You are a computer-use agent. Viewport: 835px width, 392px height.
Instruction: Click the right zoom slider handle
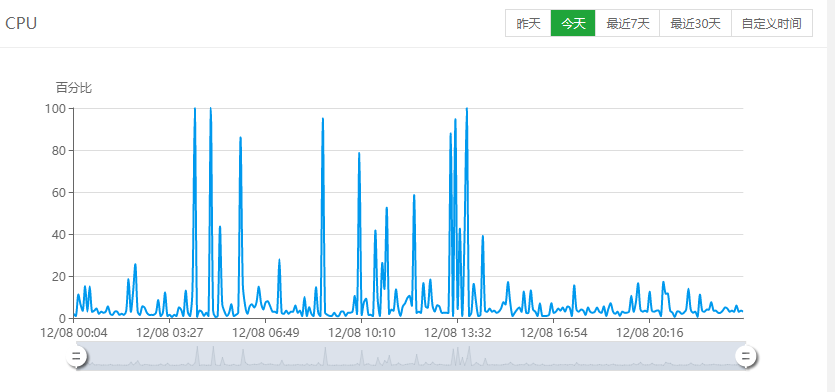click(746, 356)
